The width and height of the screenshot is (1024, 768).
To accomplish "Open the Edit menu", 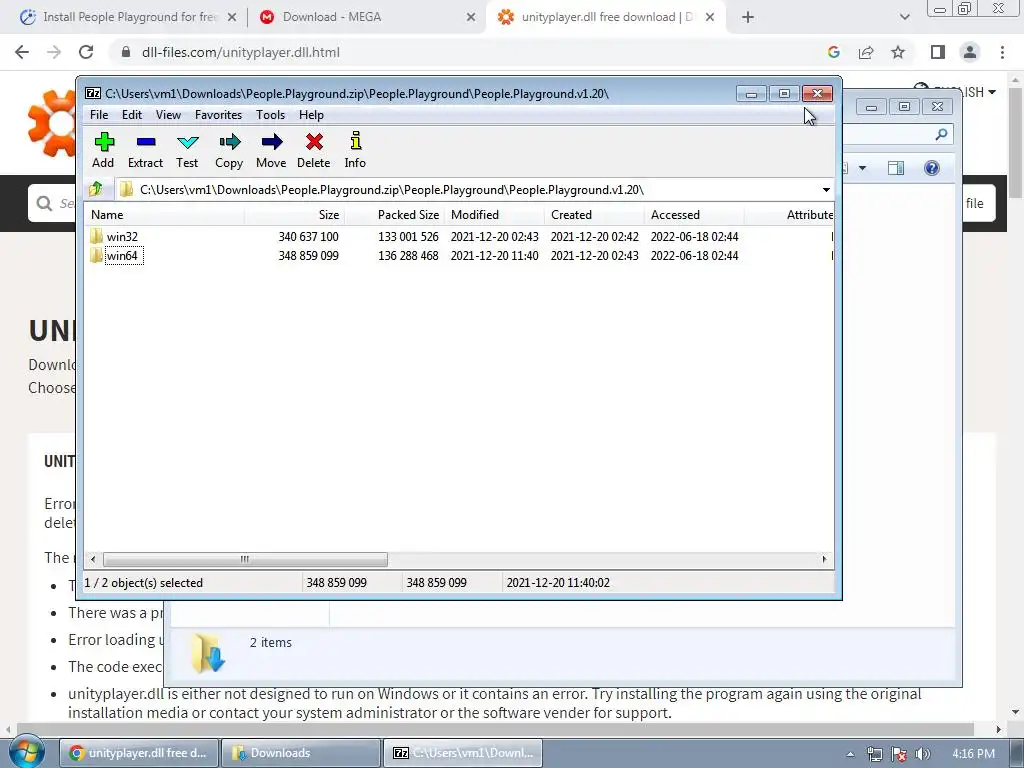I will click(132, 115).
